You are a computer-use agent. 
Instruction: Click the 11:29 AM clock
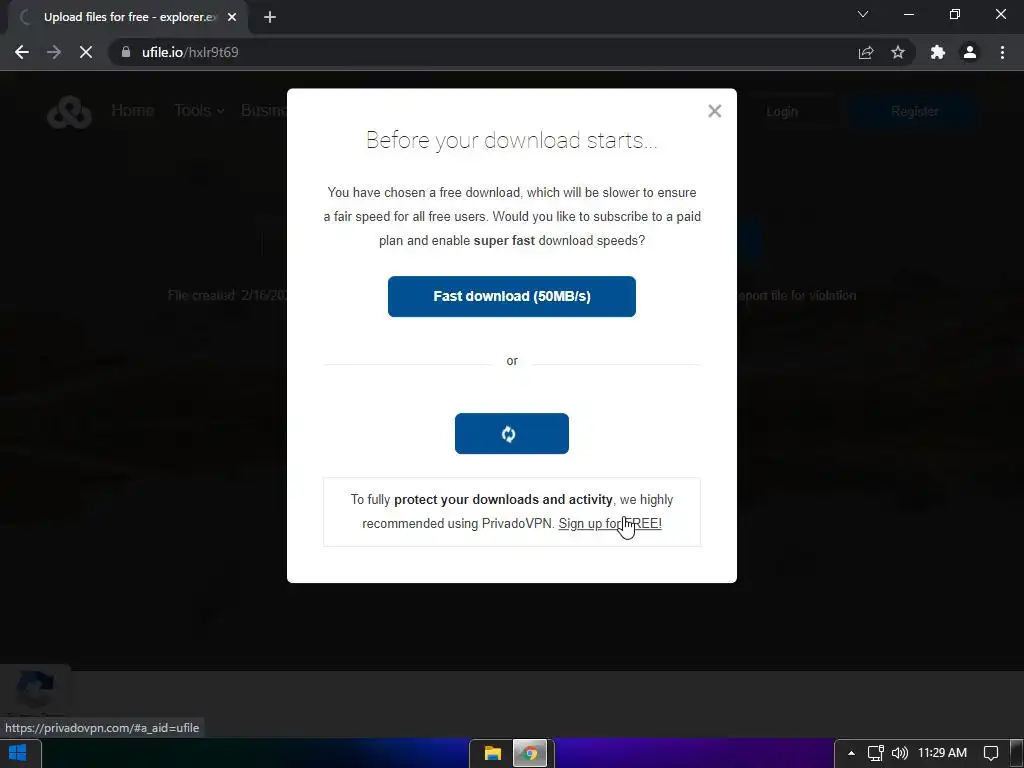pyautogui.click(x=942, y=753)
